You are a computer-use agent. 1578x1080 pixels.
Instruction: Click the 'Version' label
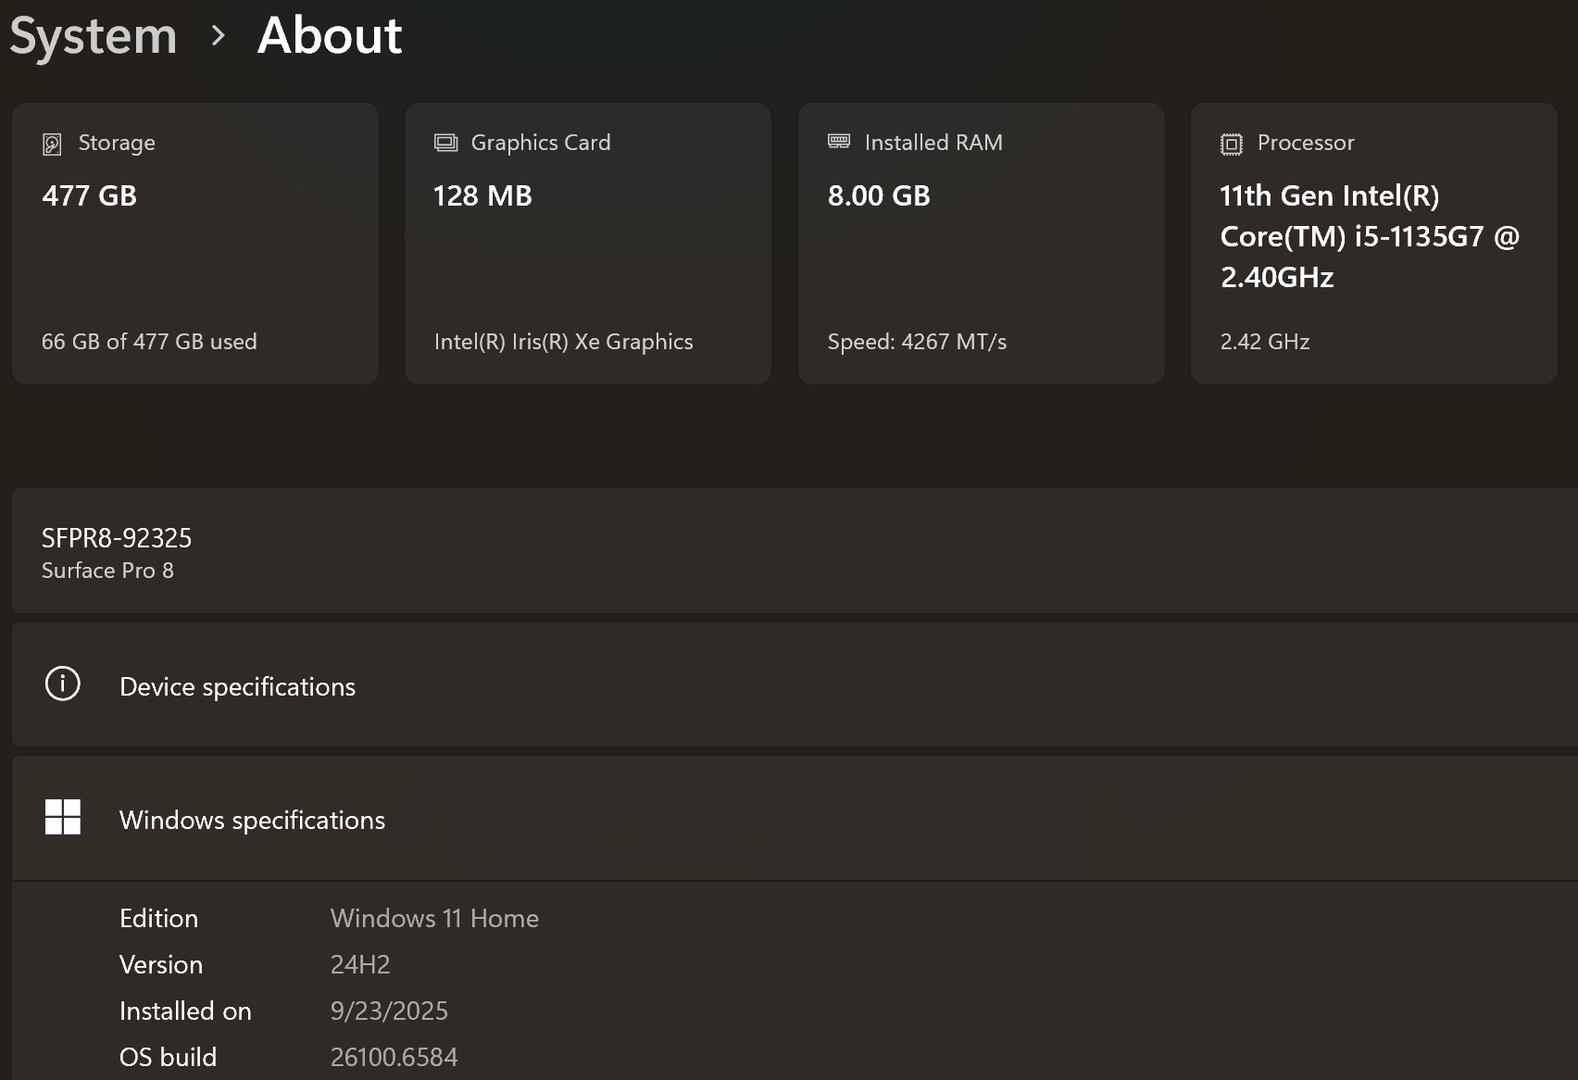coord(161,965)
